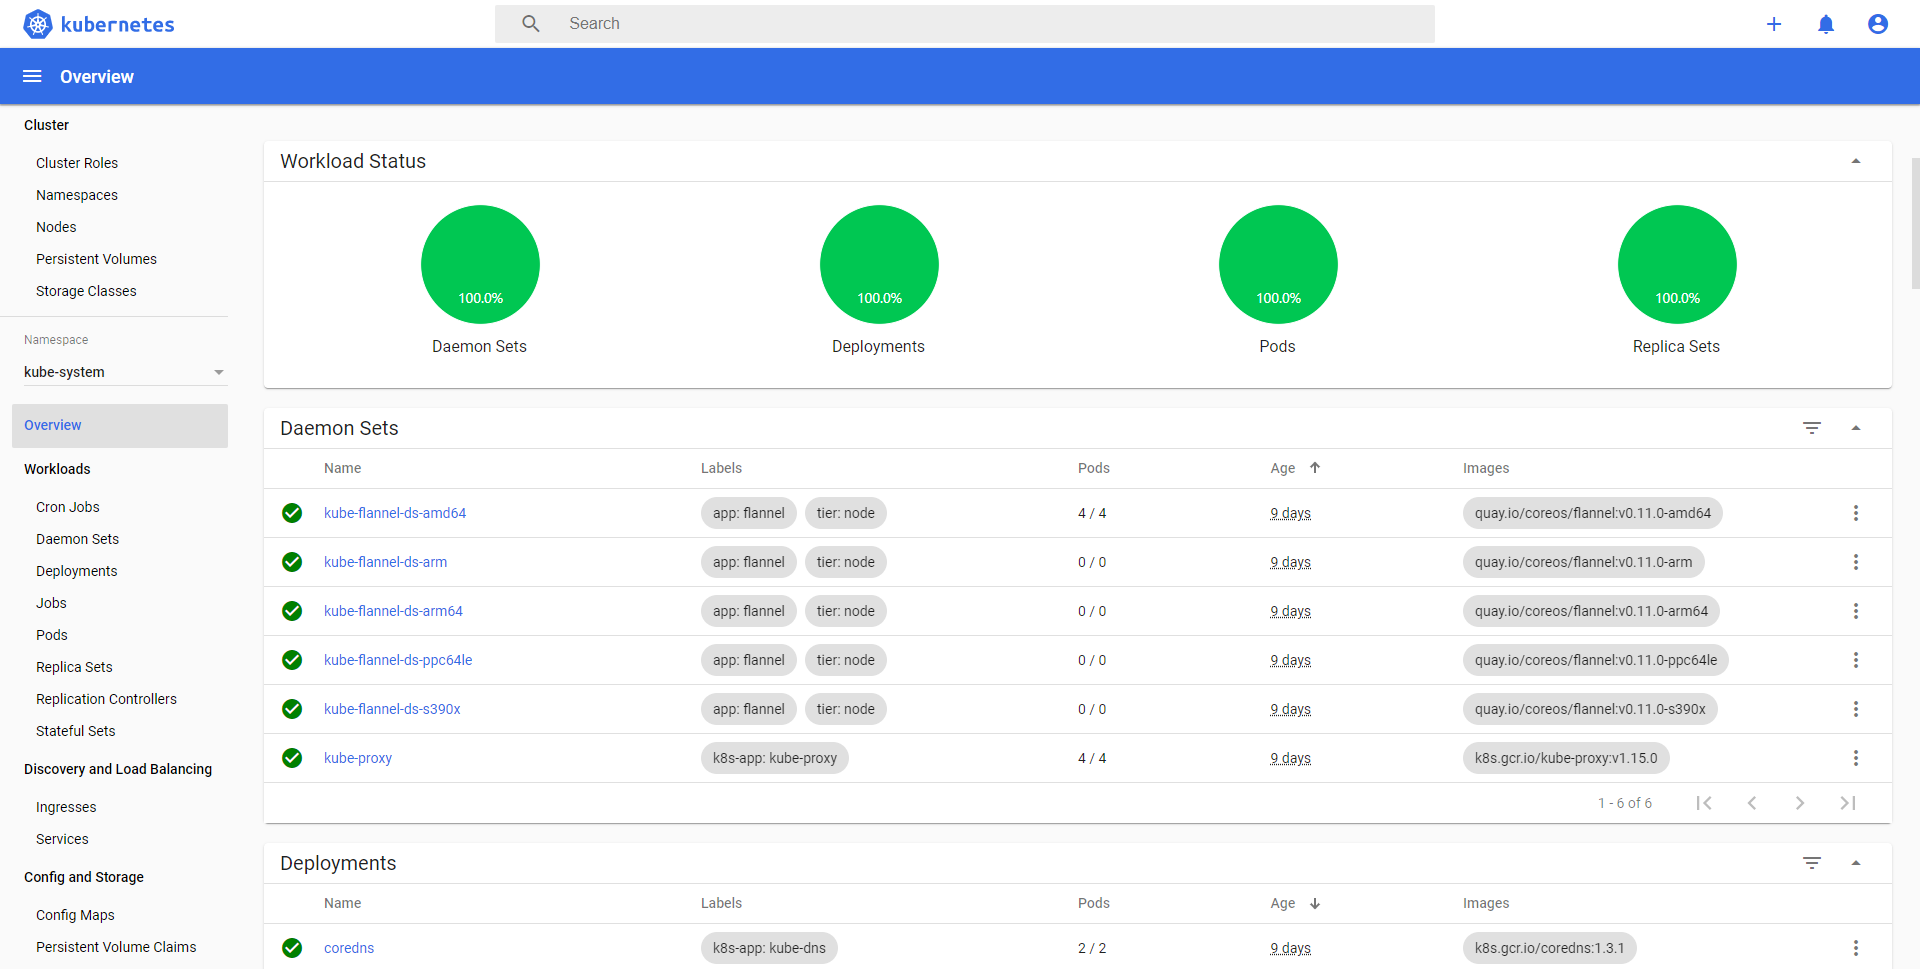Screen dimensions: 1920x969
Task: Open Replication Controllers in sidebar
Action: (106, 699)
